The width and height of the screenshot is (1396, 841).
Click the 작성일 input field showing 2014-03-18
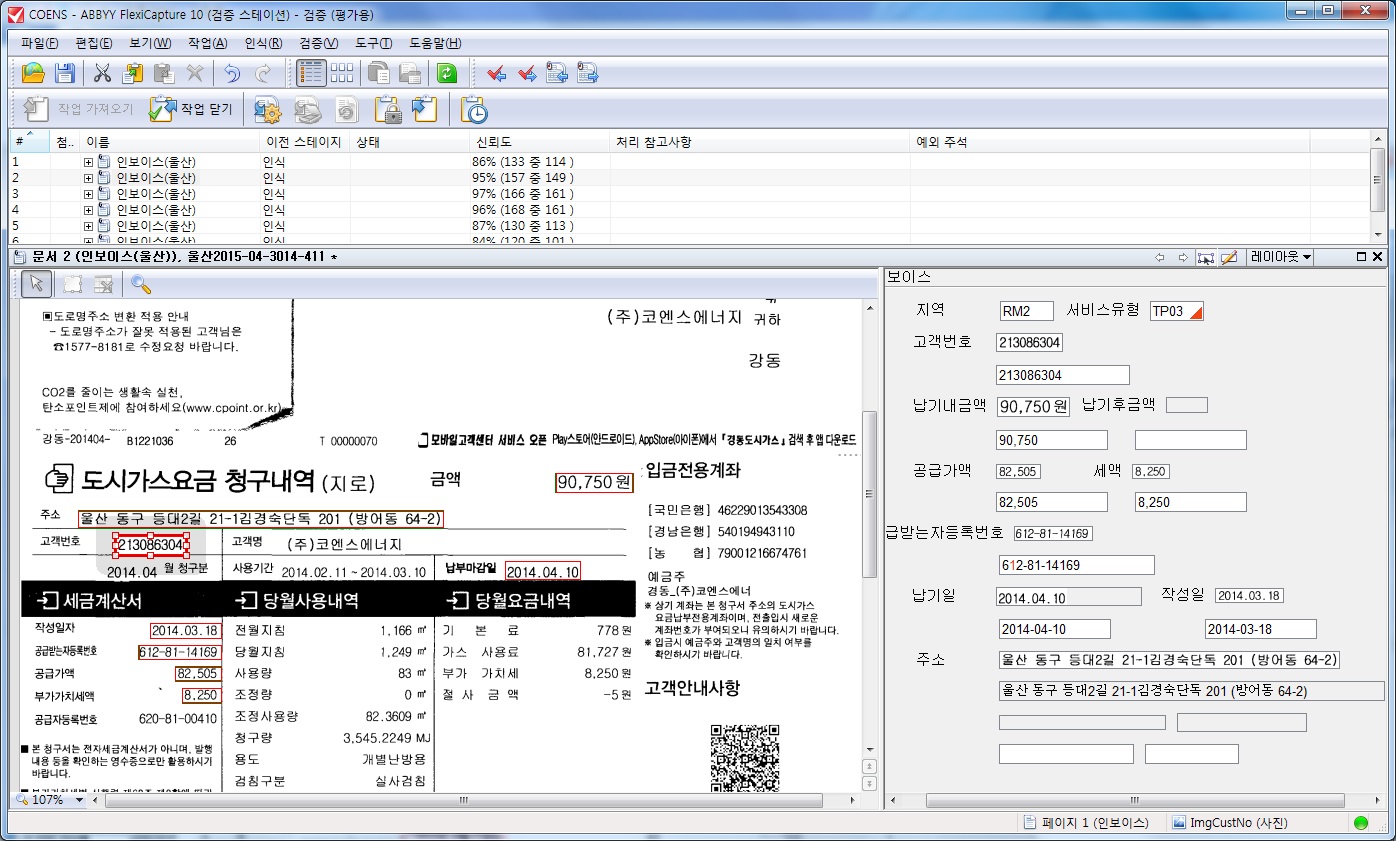pos(1261,629)
